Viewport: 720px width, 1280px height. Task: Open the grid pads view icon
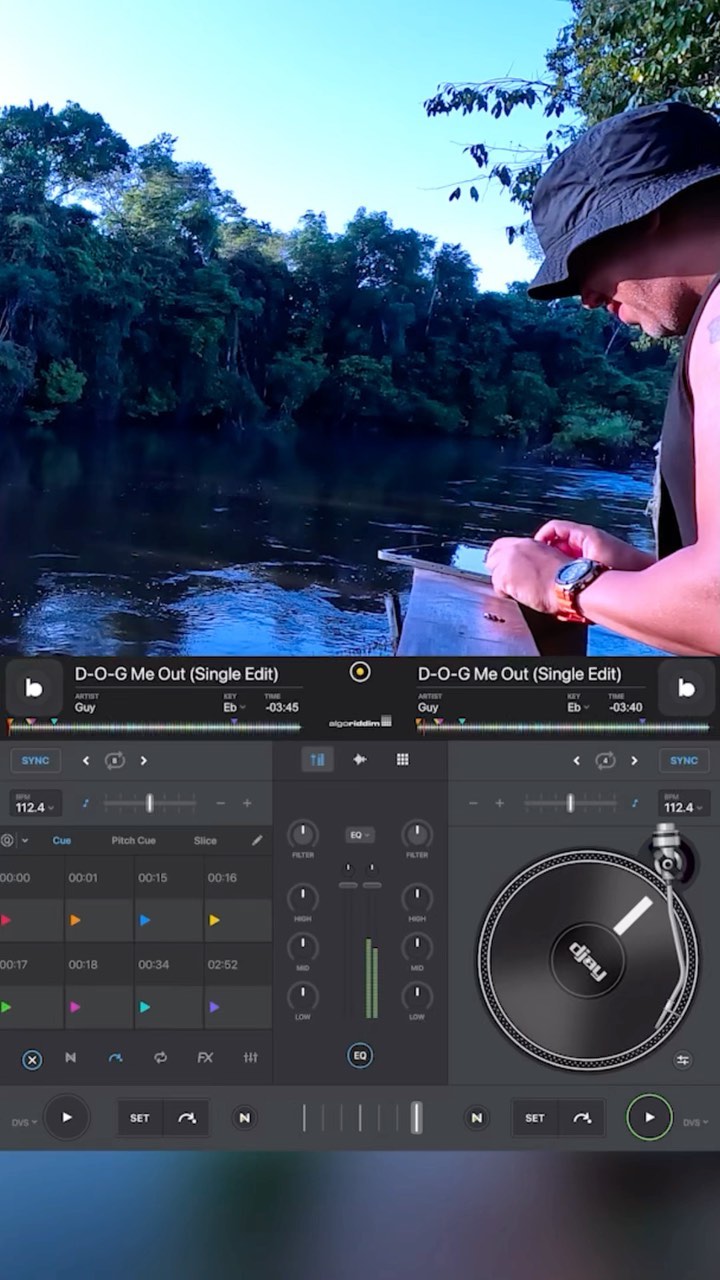(x=402, y=760)
